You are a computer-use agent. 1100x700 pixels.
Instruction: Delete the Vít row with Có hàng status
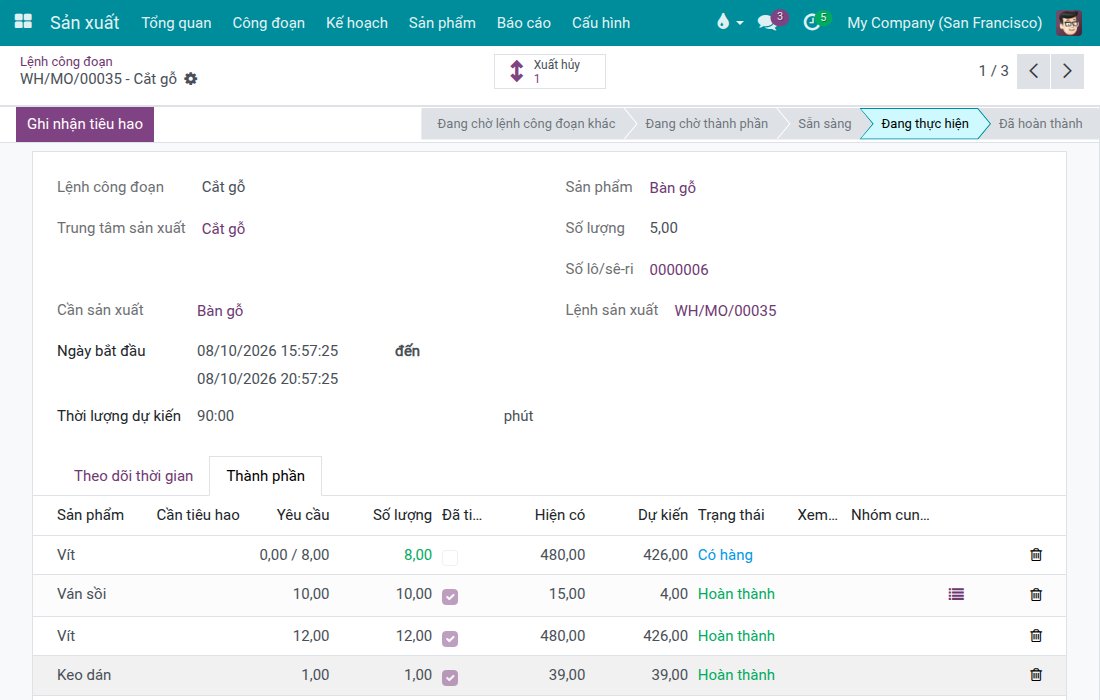pos(1035,555)
